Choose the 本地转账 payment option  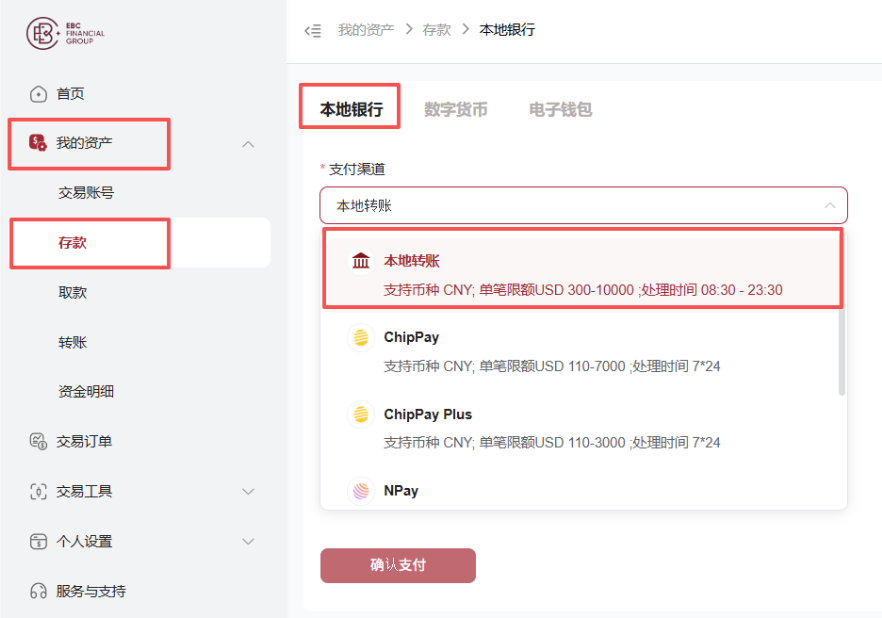coord(583,272)
